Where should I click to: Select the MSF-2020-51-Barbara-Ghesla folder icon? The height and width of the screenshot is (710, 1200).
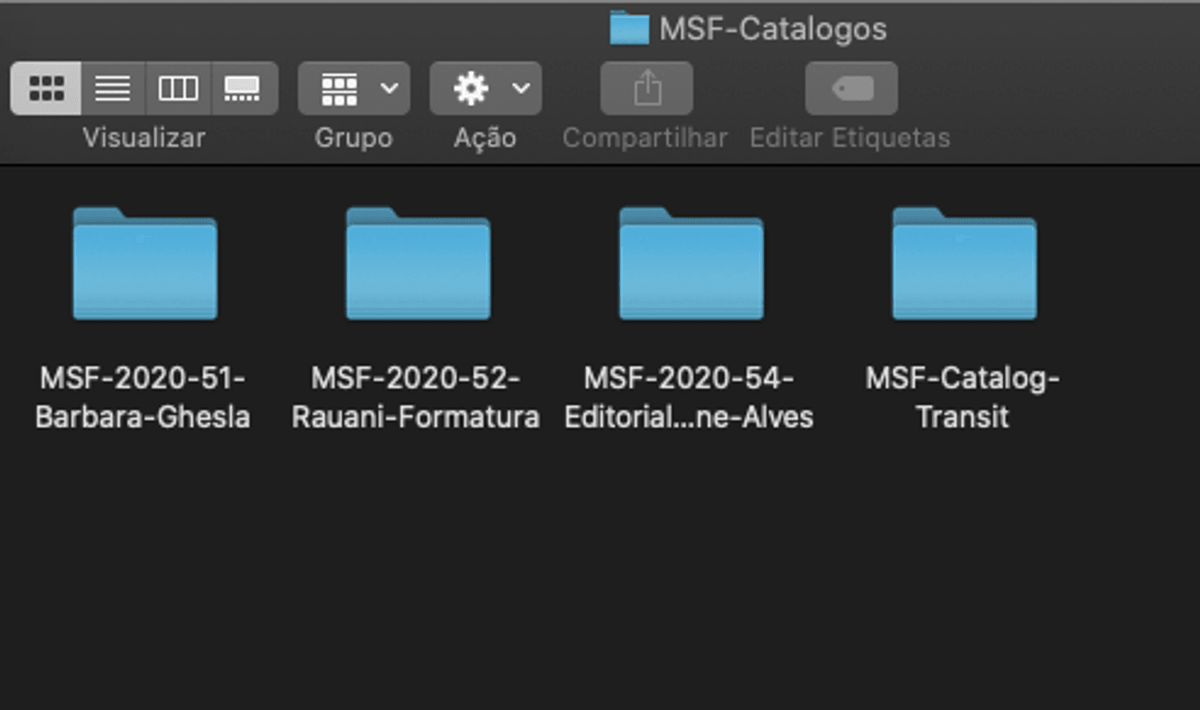click(x=145, y=263)
